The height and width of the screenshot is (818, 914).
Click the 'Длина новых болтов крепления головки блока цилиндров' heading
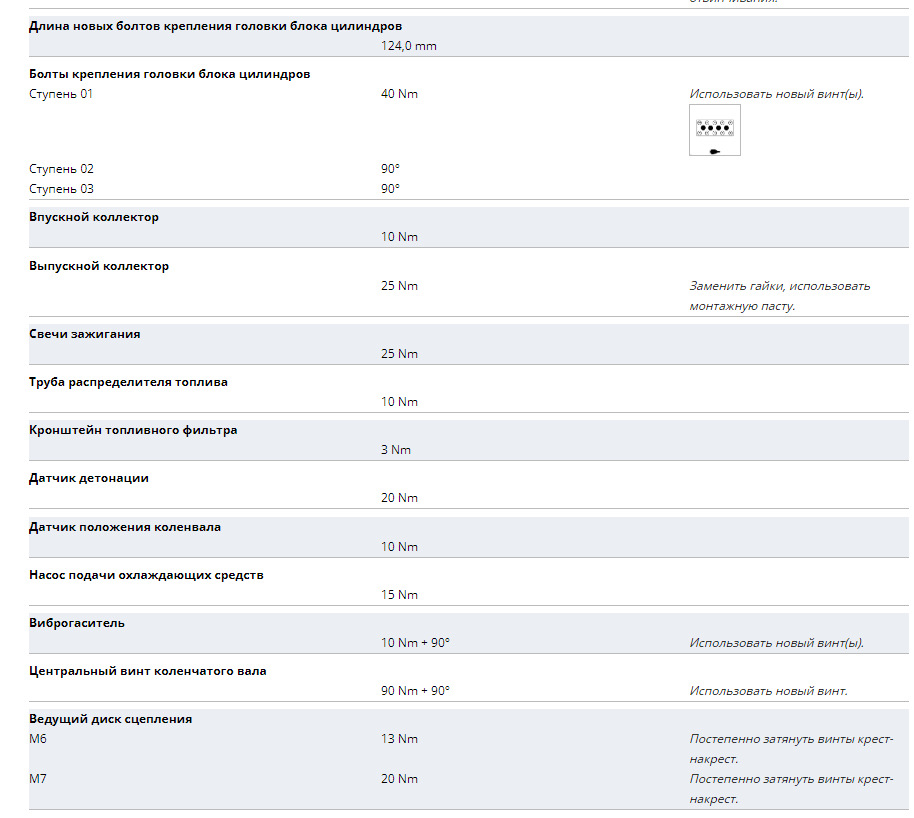pyautogui.click(x=216, y=26)
